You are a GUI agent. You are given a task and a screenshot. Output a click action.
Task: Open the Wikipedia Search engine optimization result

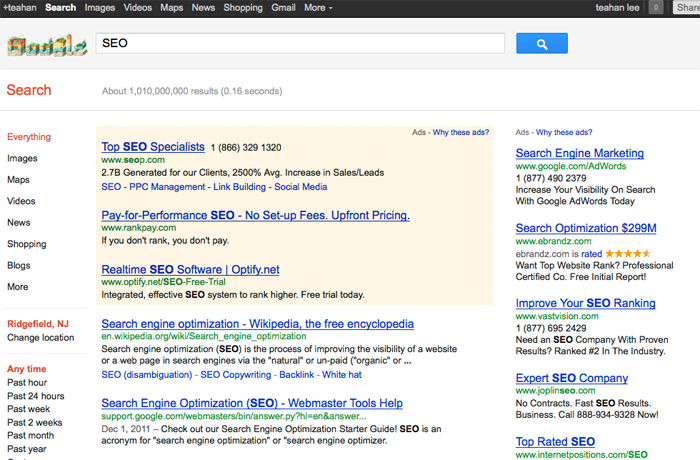(258, 323)
